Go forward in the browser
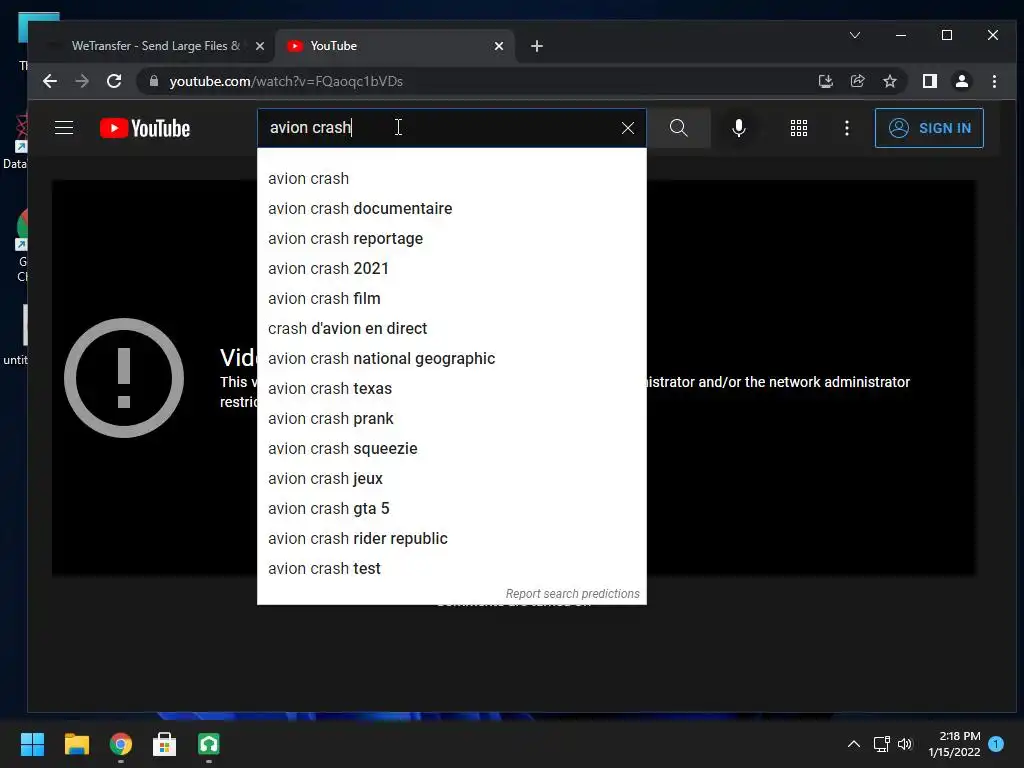Image resolution: width=1024 pixels, height=768 pixels. [x=82, y=81]
